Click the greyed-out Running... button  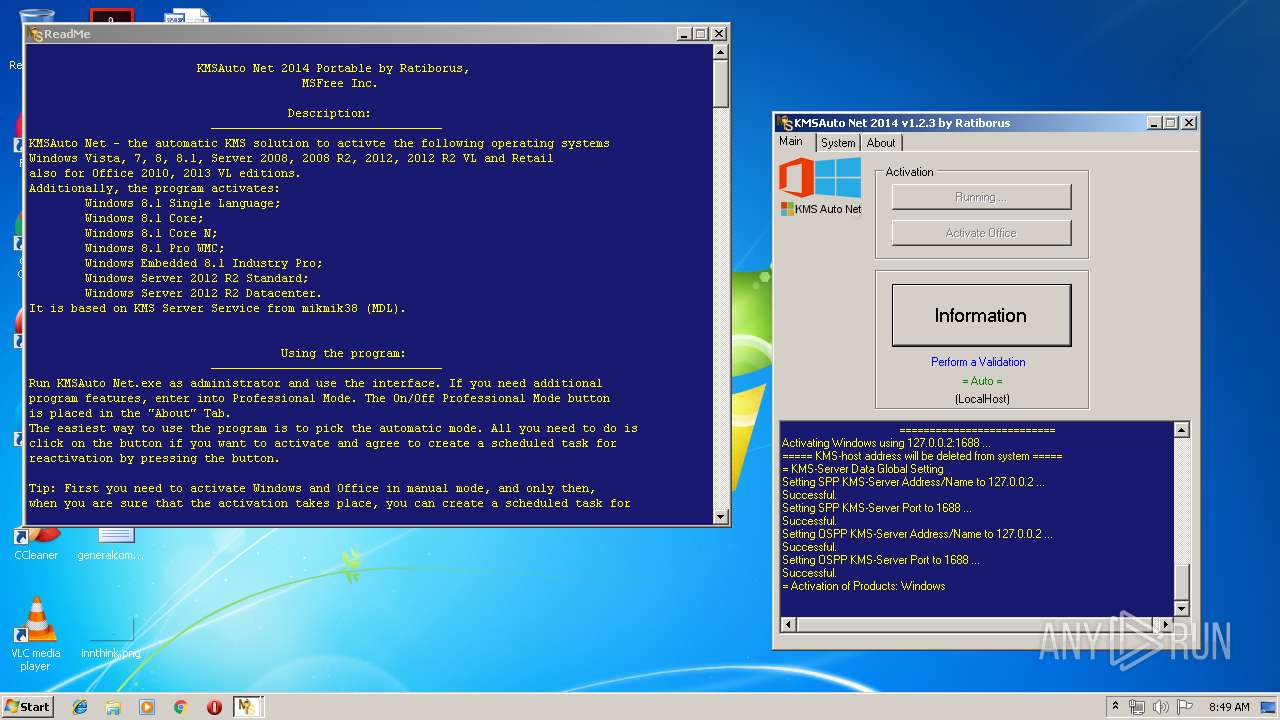(981, 197)
